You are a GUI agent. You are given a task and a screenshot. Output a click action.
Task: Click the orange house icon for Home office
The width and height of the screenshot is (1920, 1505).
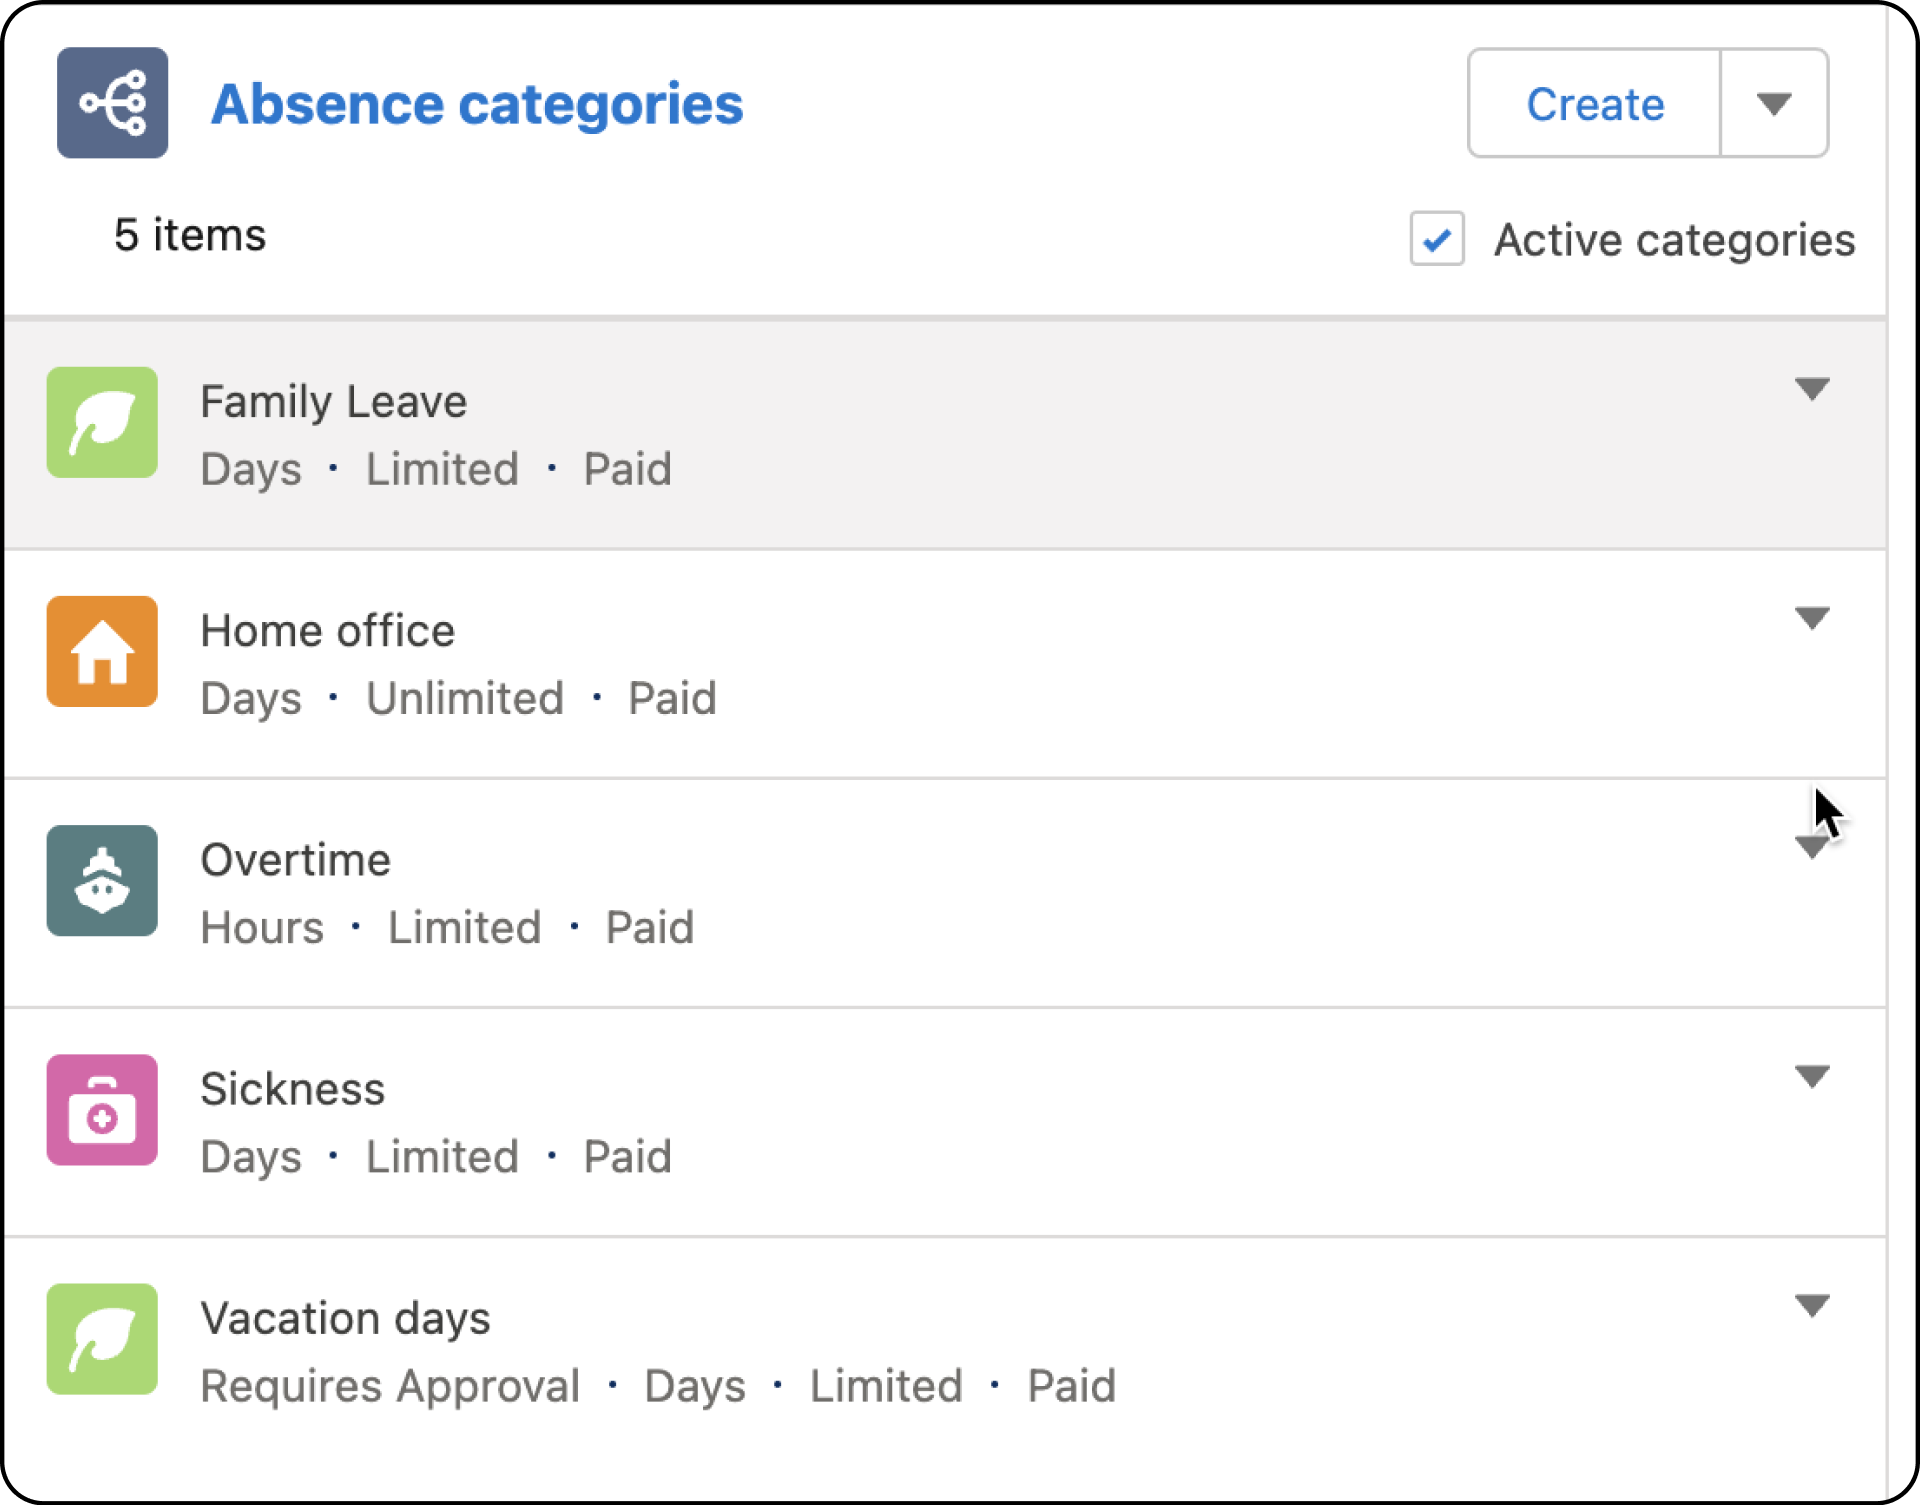tap(101, 651)
